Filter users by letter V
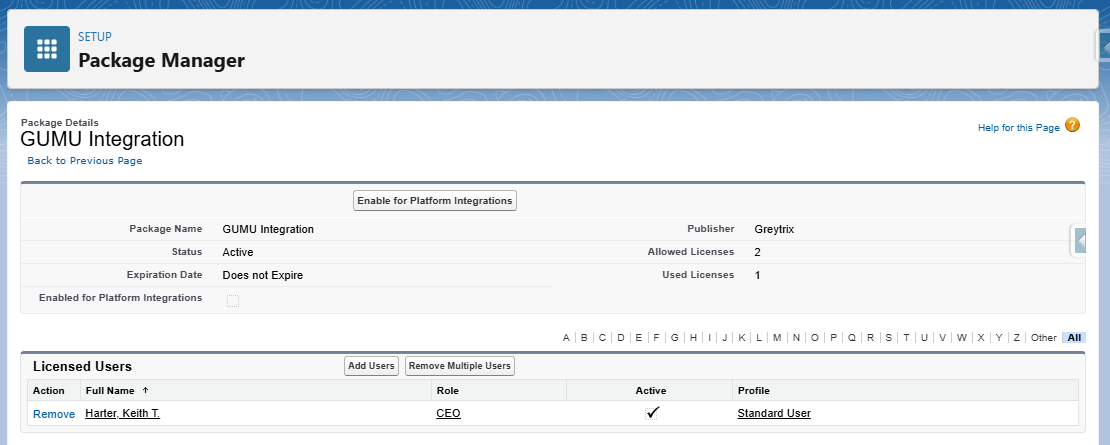This screenshot has width=1110, height=445. click(x=942, y=337)
